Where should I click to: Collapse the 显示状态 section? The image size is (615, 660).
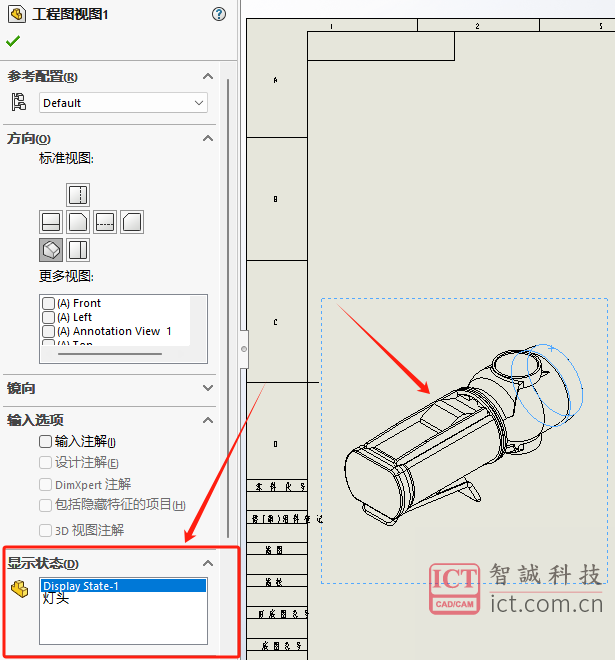point(208,563)
